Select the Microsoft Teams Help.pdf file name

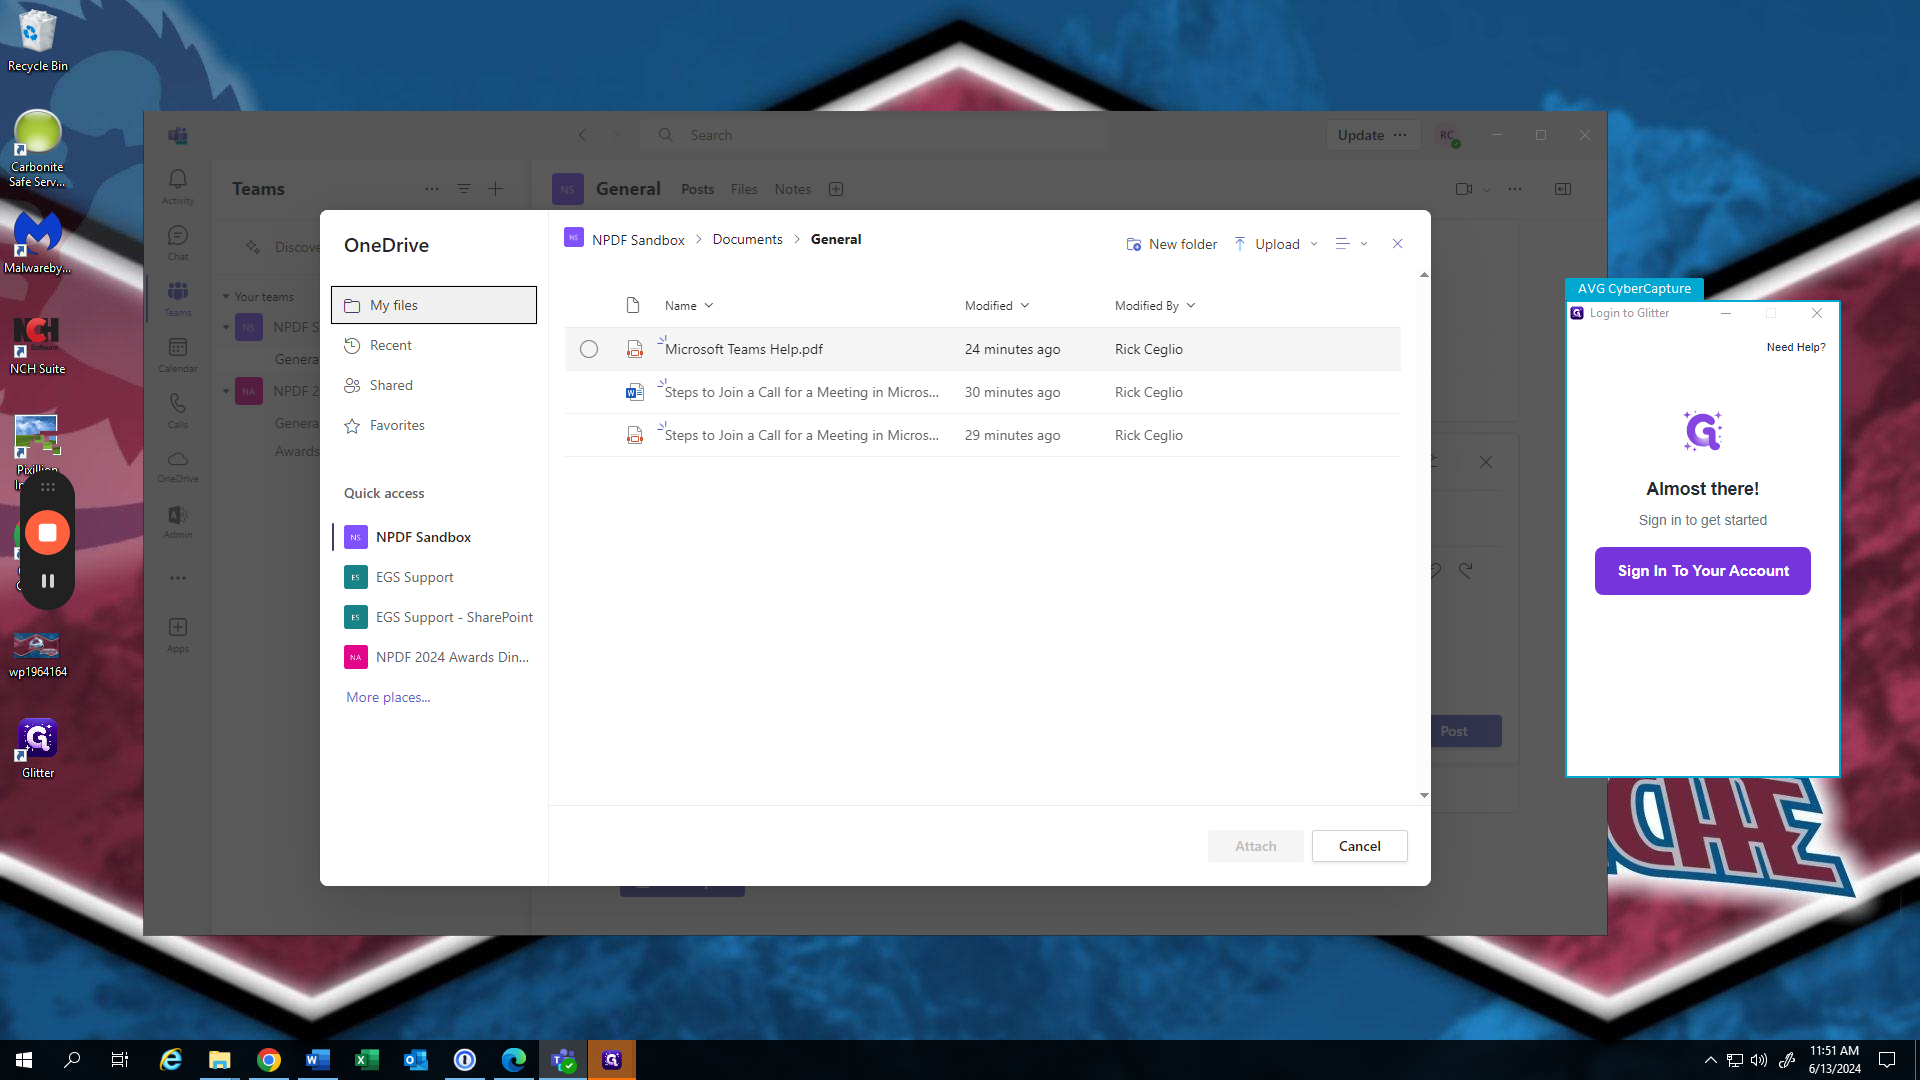point(744,349)
